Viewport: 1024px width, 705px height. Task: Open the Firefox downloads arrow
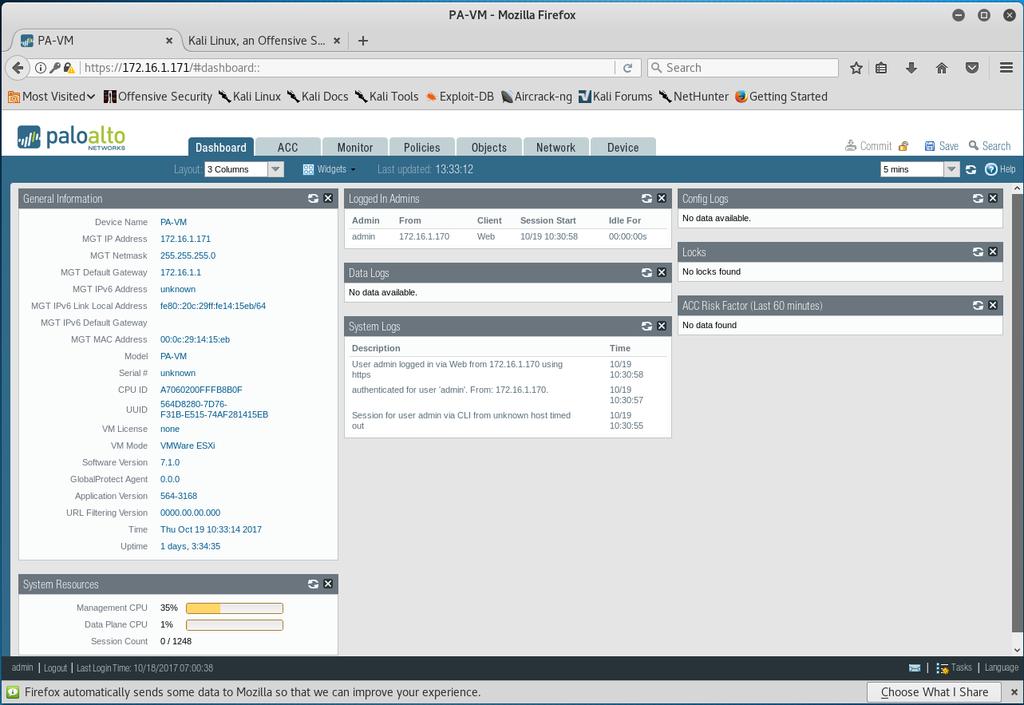(911, 68)
